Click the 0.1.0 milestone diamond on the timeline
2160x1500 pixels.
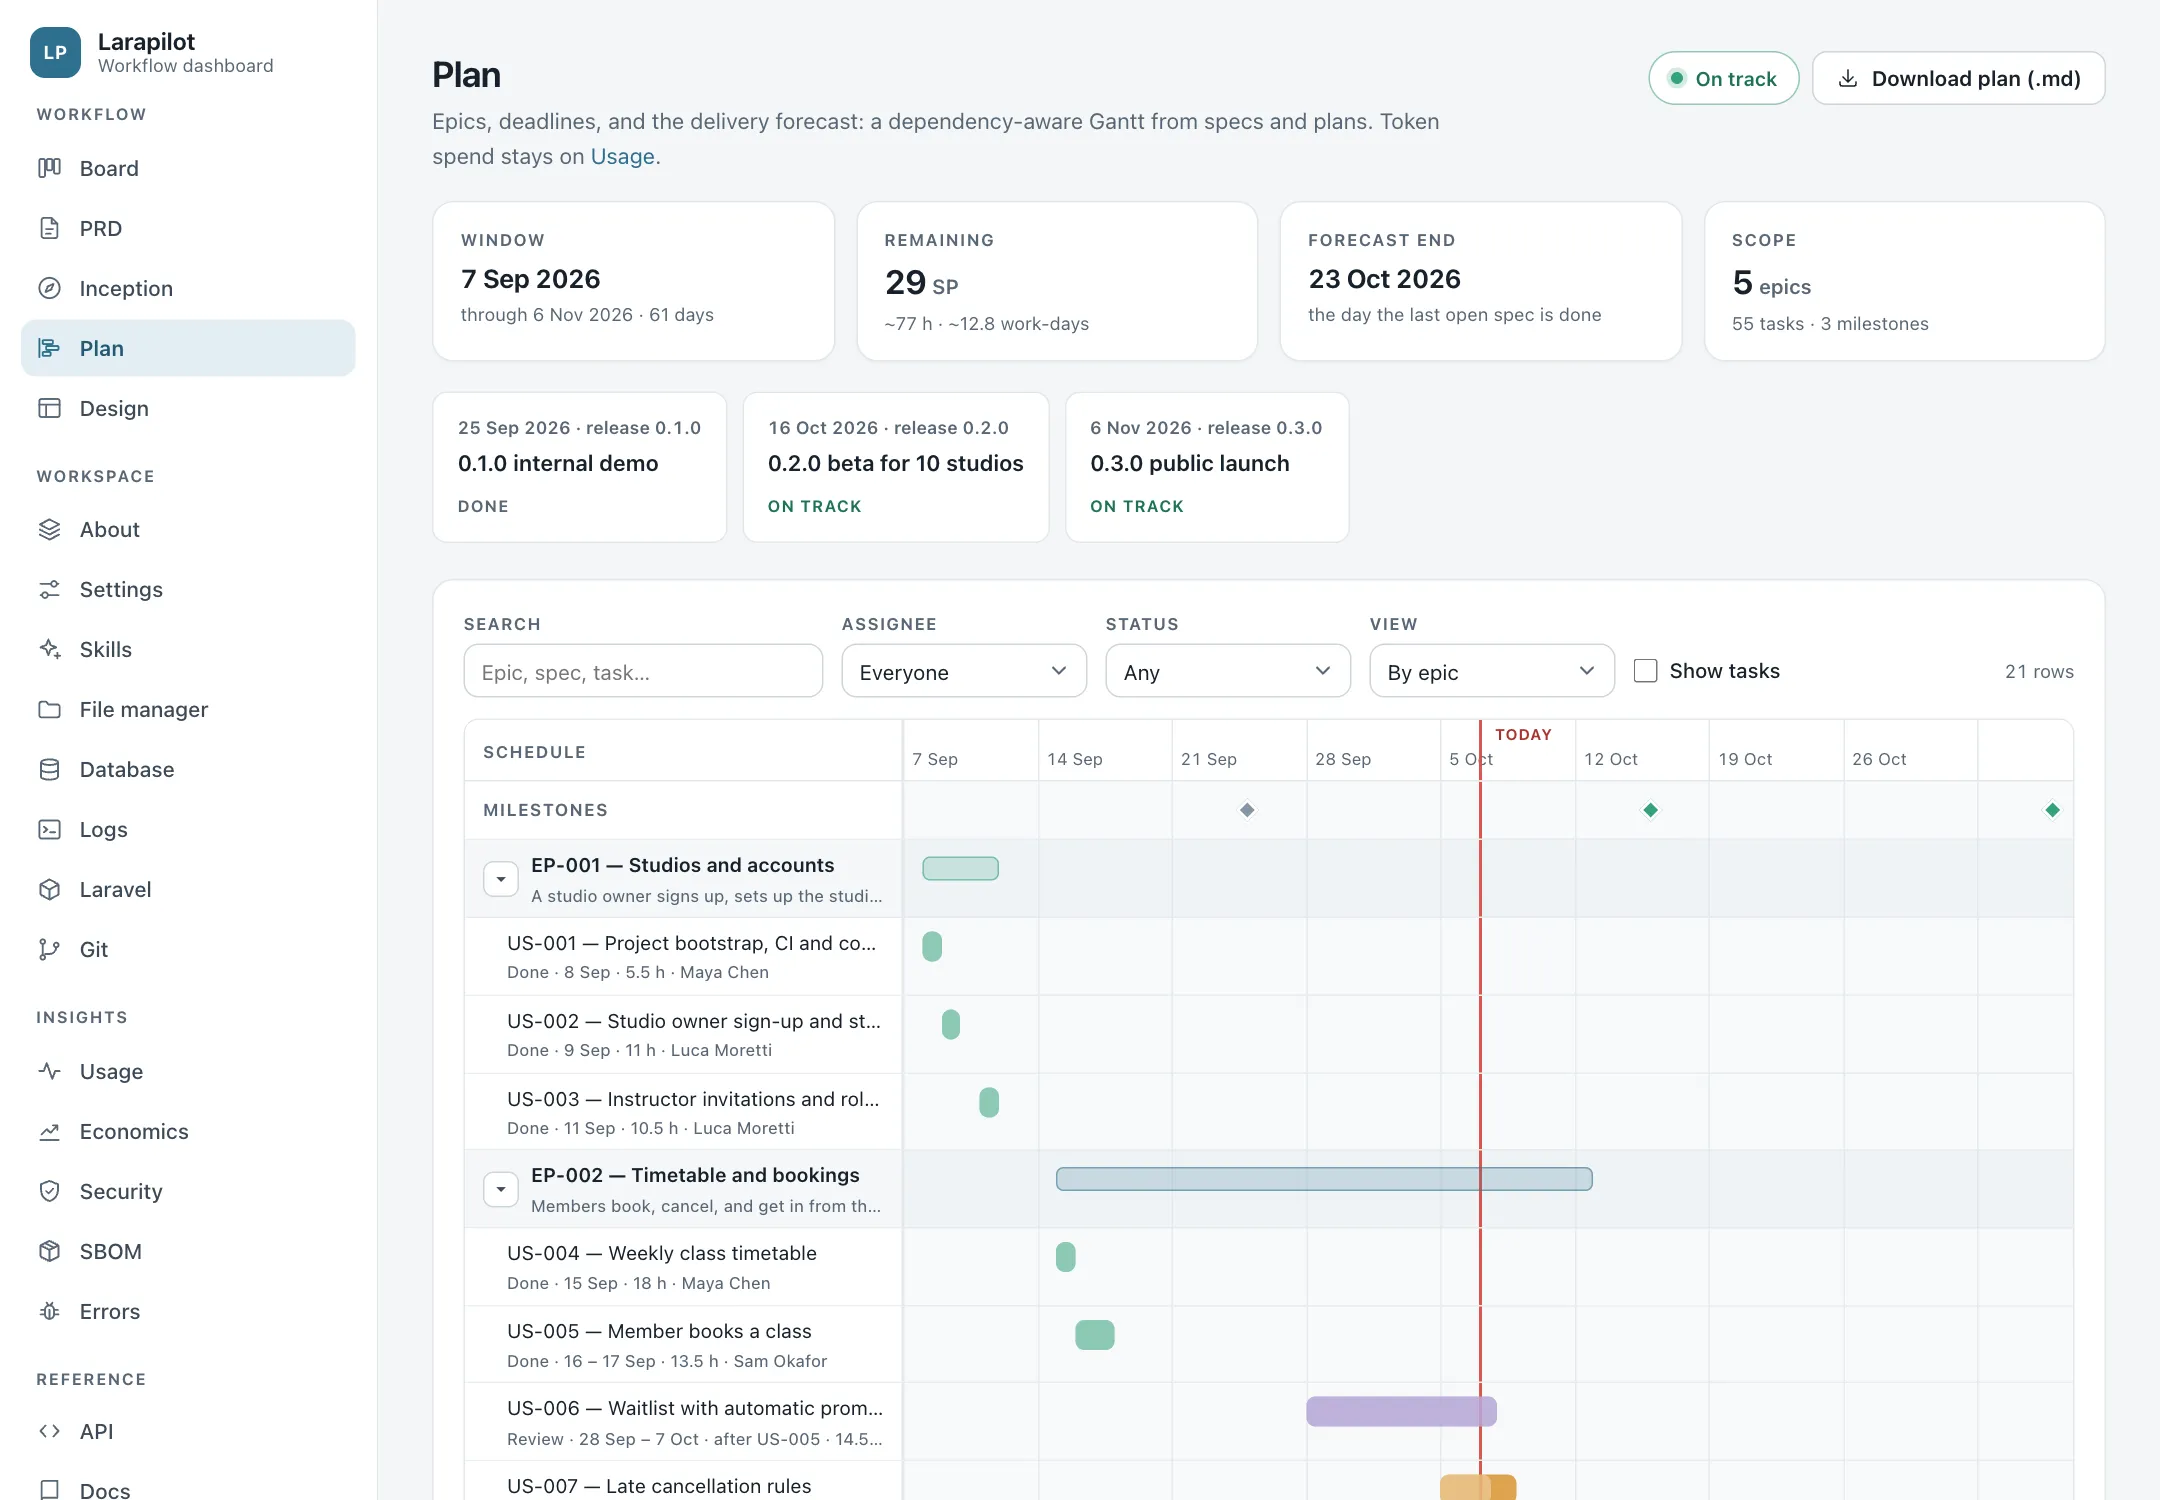coord(1247,810)
